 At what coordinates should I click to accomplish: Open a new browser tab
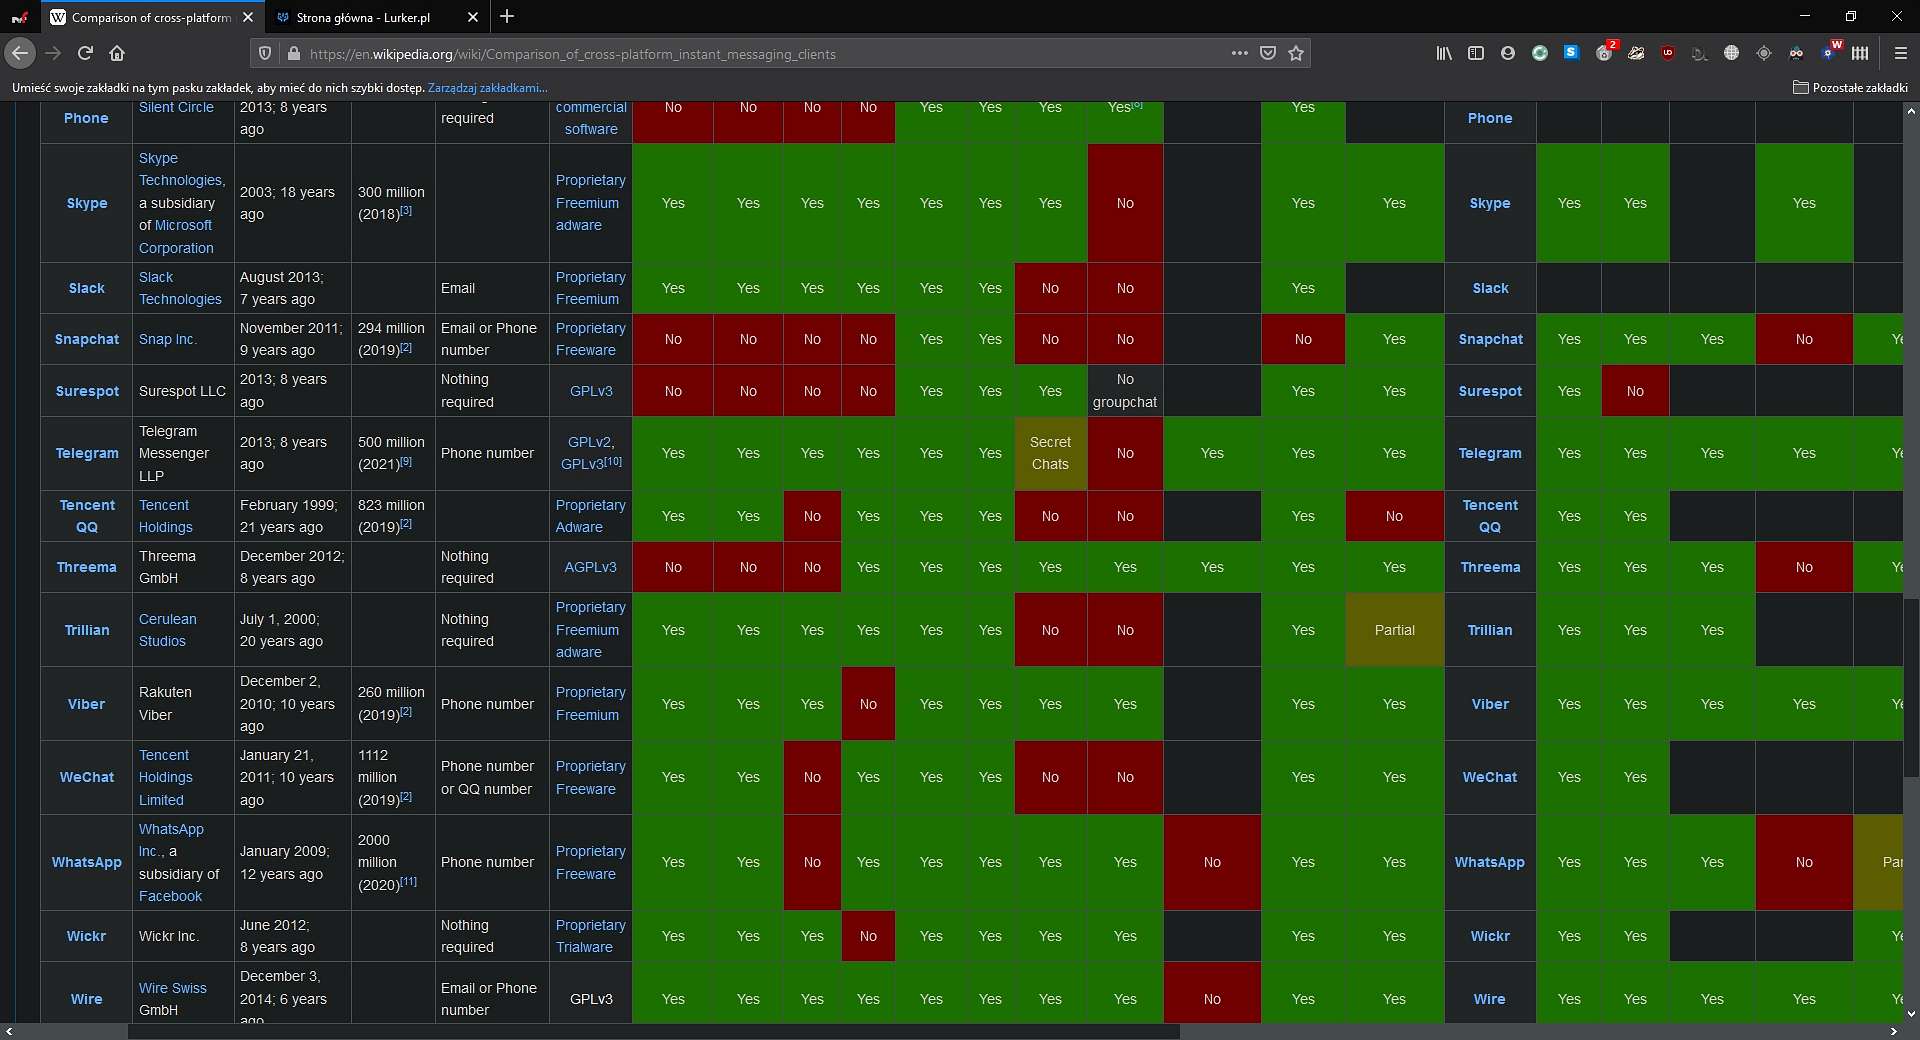507,17
